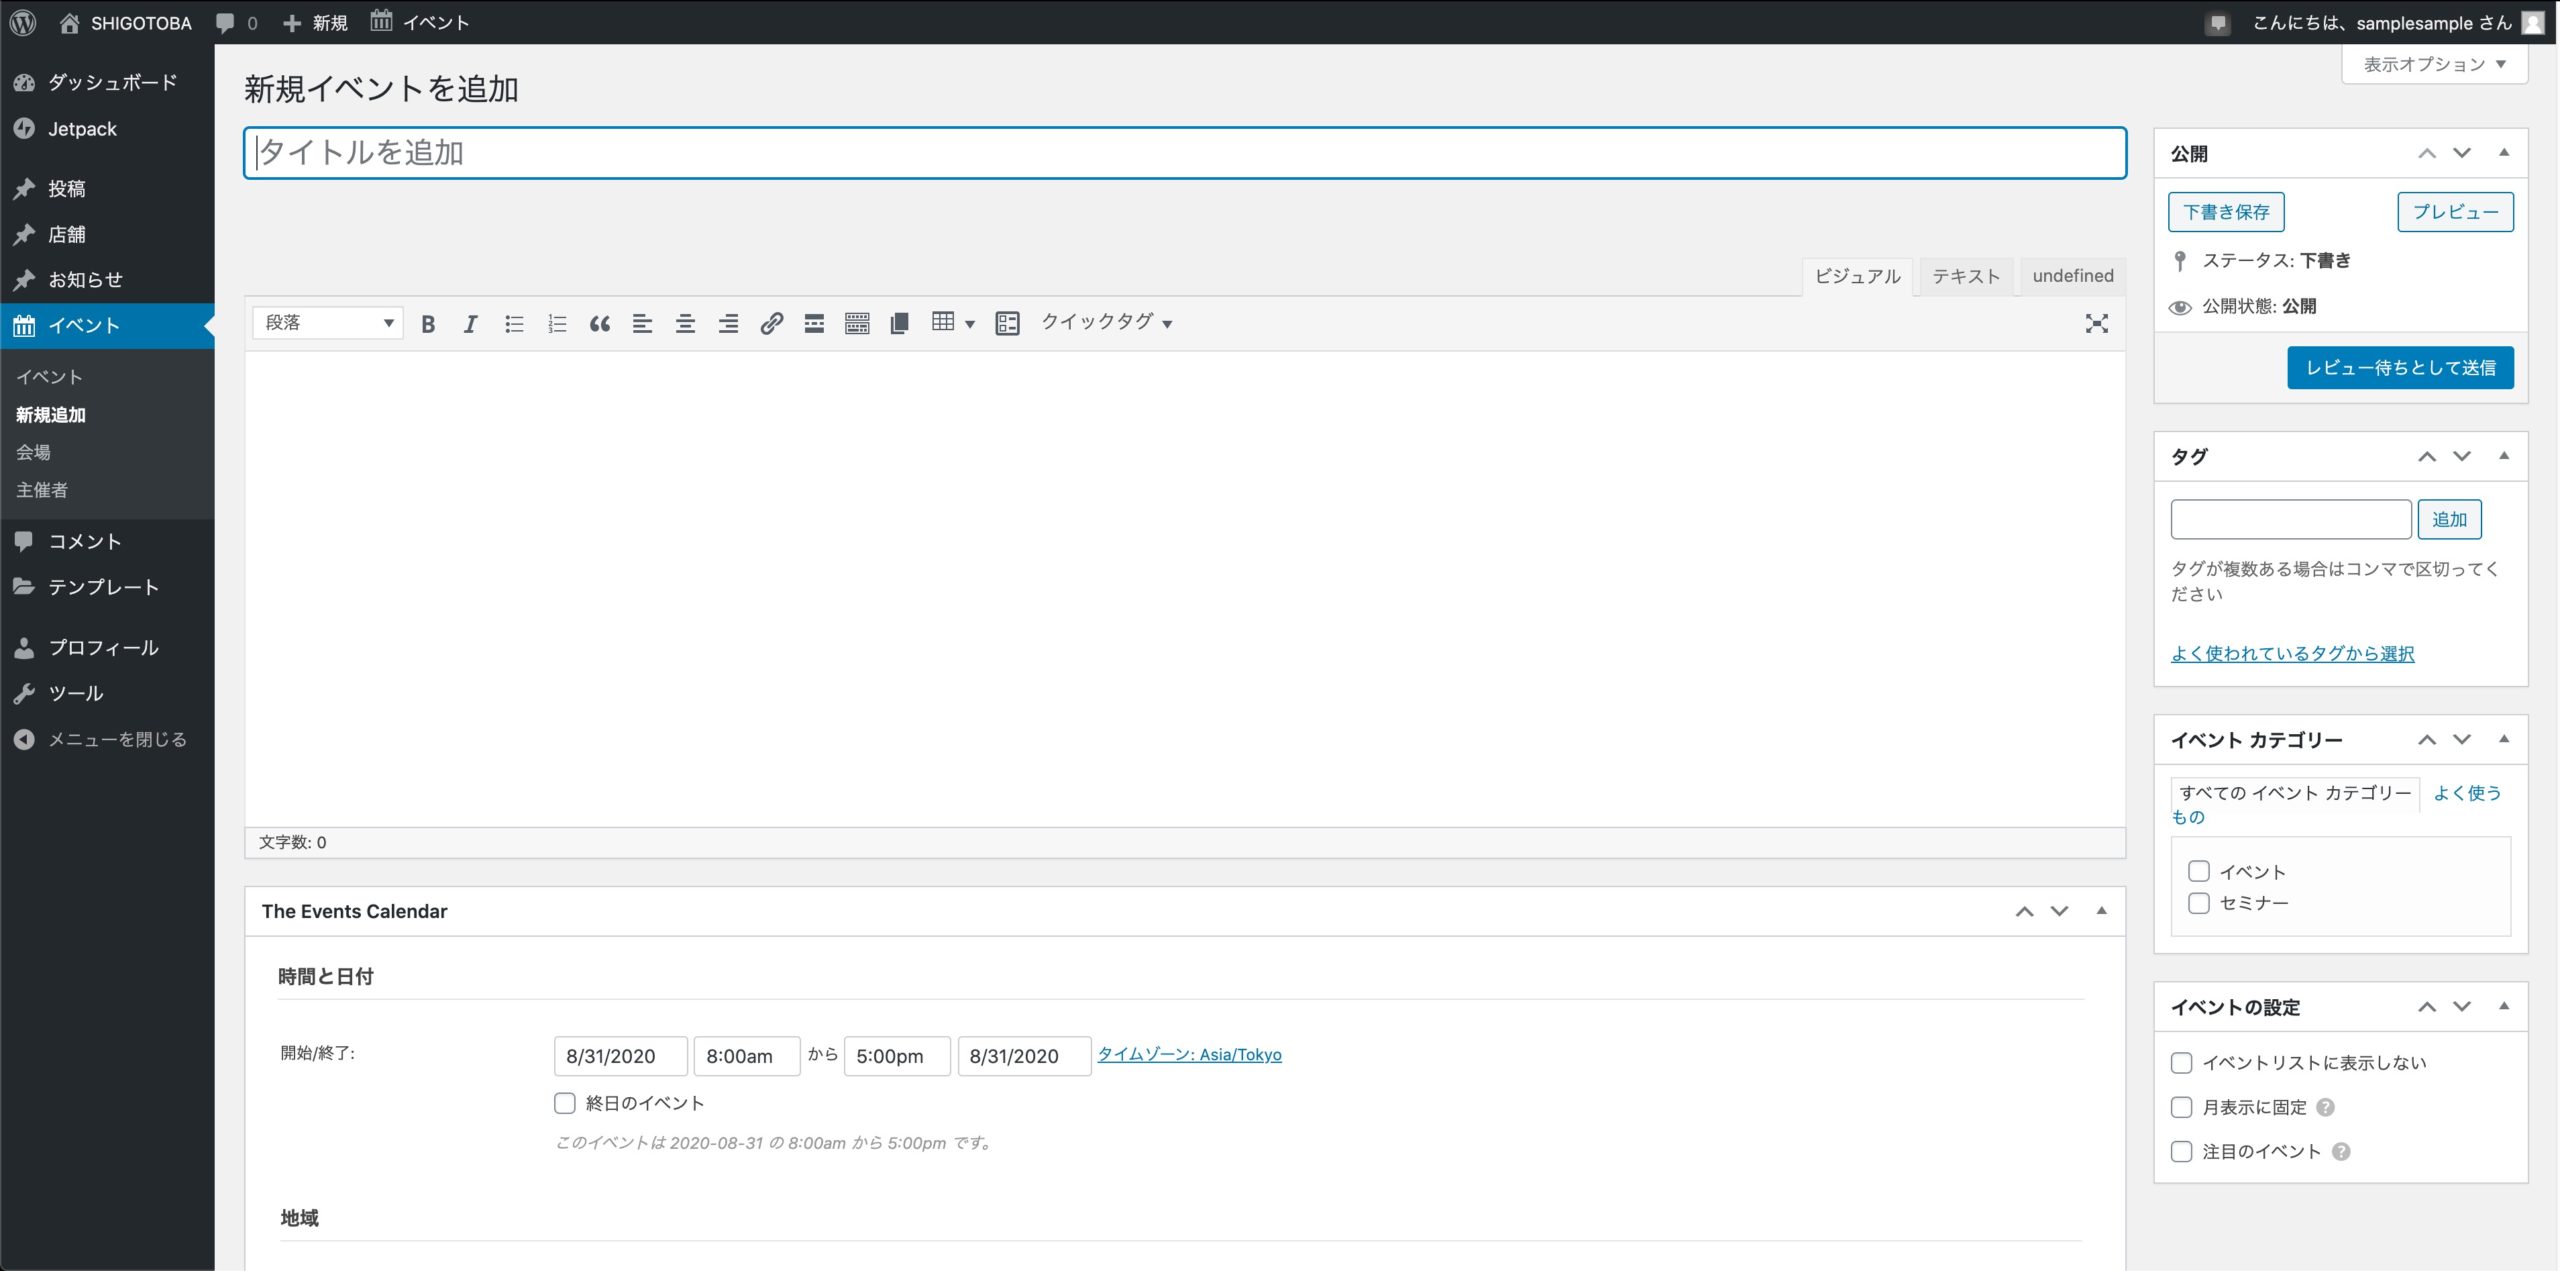Image resolution: width=2560 pixels, height=1271 pixels.
Task: Insert a numbered list
Action: pos(557,323)
